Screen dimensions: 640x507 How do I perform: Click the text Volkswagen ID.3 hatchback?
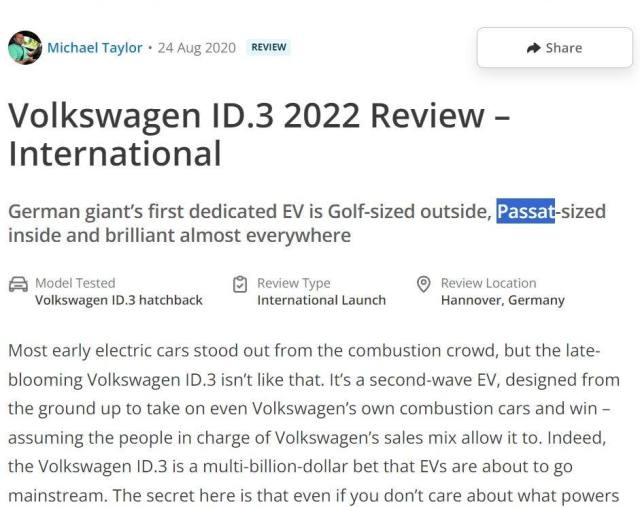pos(119,300)
